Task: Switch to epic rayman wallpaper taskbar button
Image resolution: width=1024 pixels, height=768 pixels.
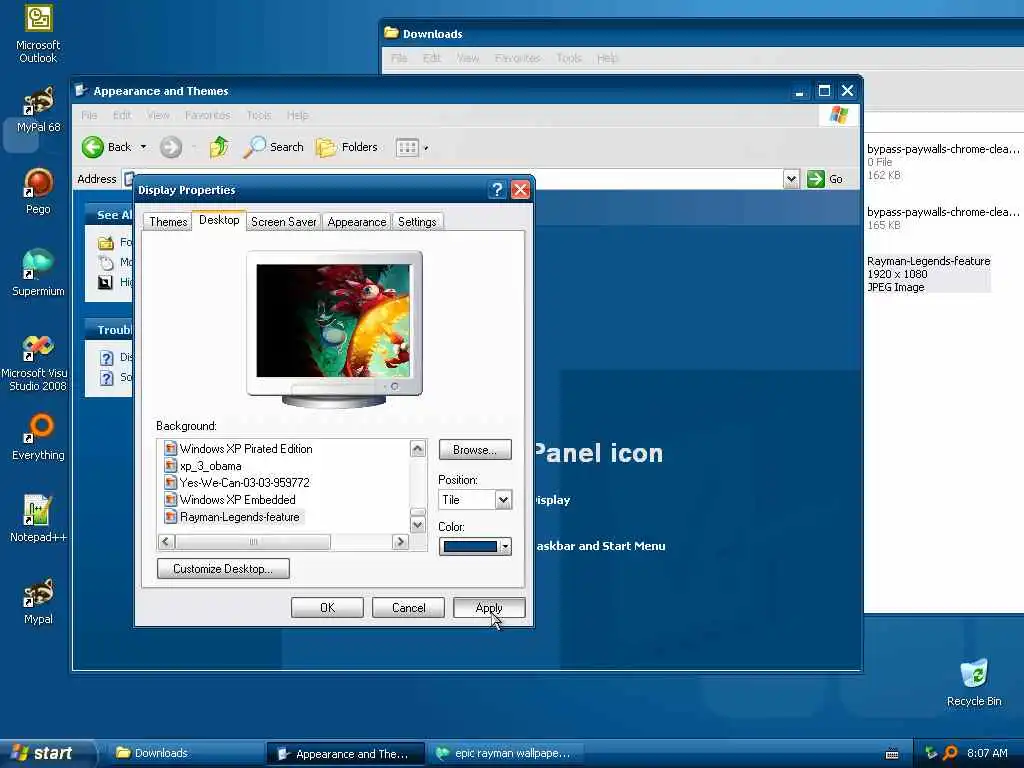Action: [x=505, y=753]
